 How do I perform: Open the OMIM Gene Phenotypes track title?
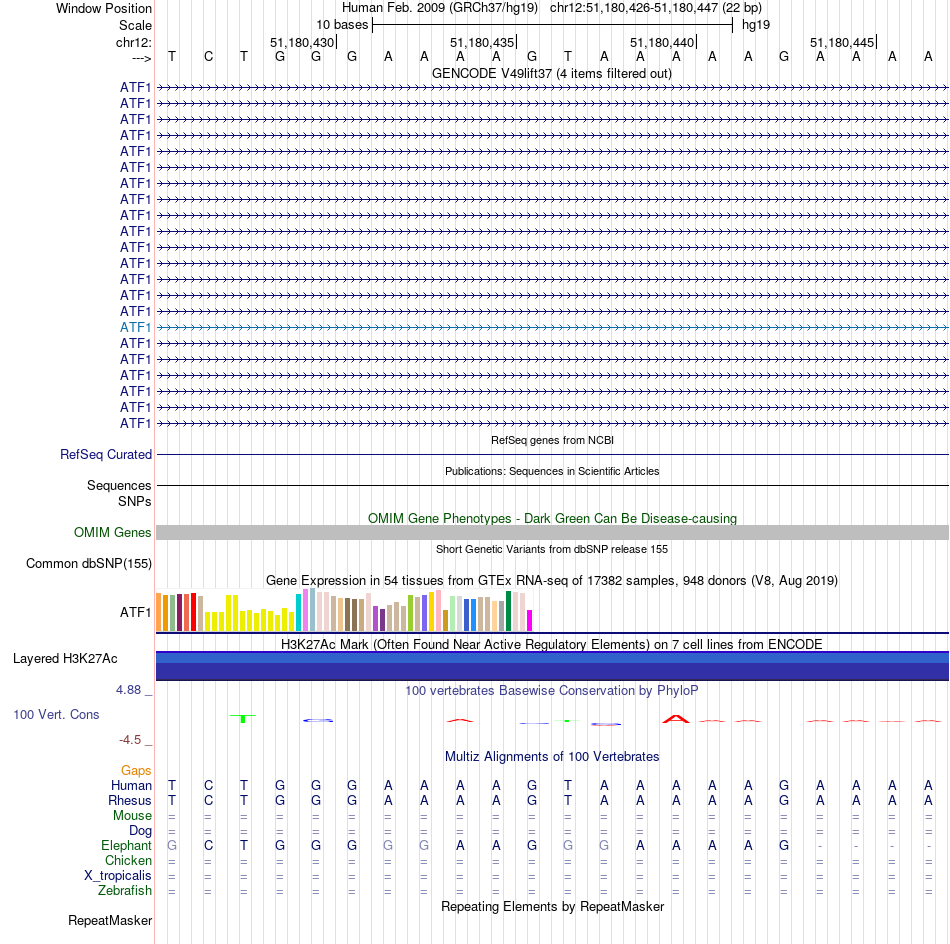553,519
